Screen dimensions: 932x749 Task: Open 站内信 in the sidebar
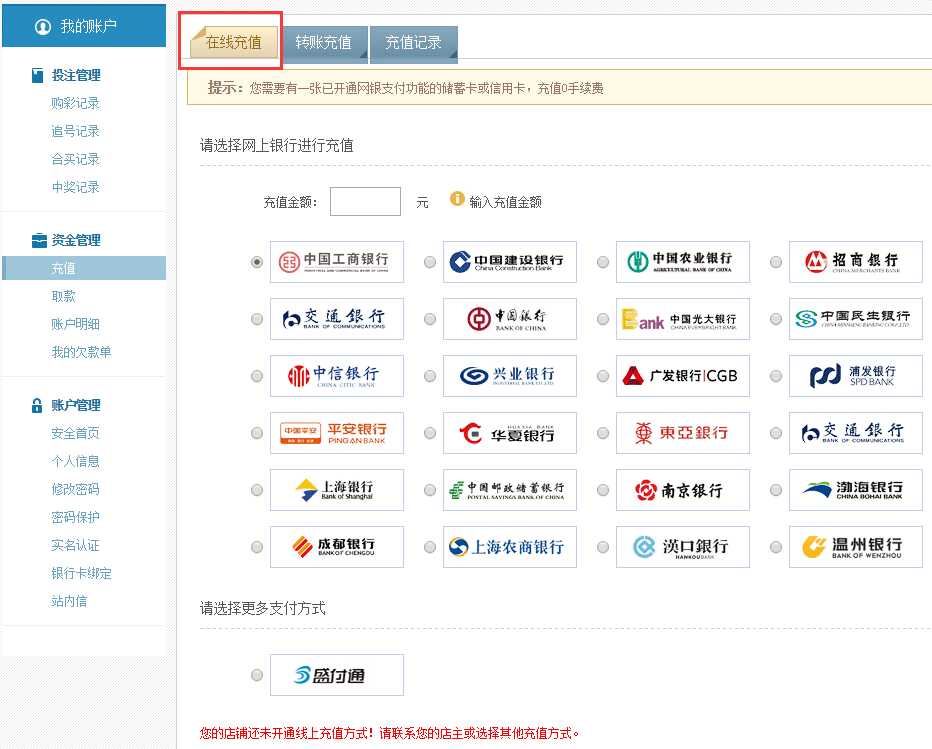(x=70, y=602)
